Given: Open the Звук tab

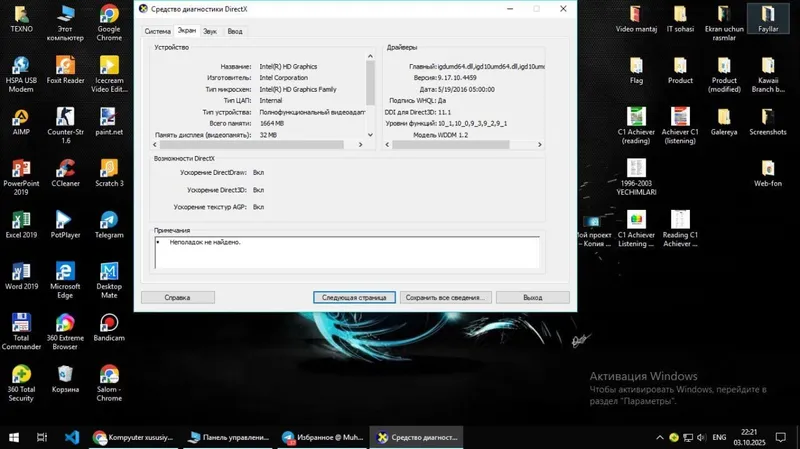Looking at the screenshot, I should click(210, 31).
